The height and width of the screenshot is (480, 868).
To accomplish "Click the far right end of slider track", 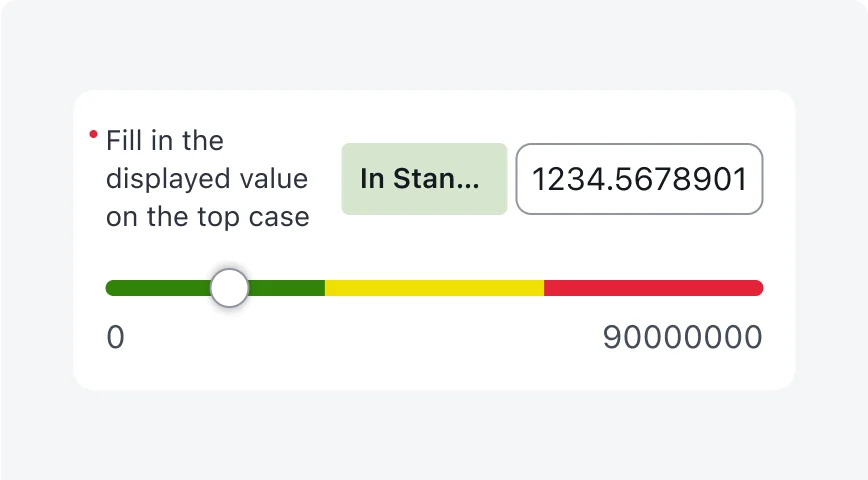I will (x=760, y=288).
